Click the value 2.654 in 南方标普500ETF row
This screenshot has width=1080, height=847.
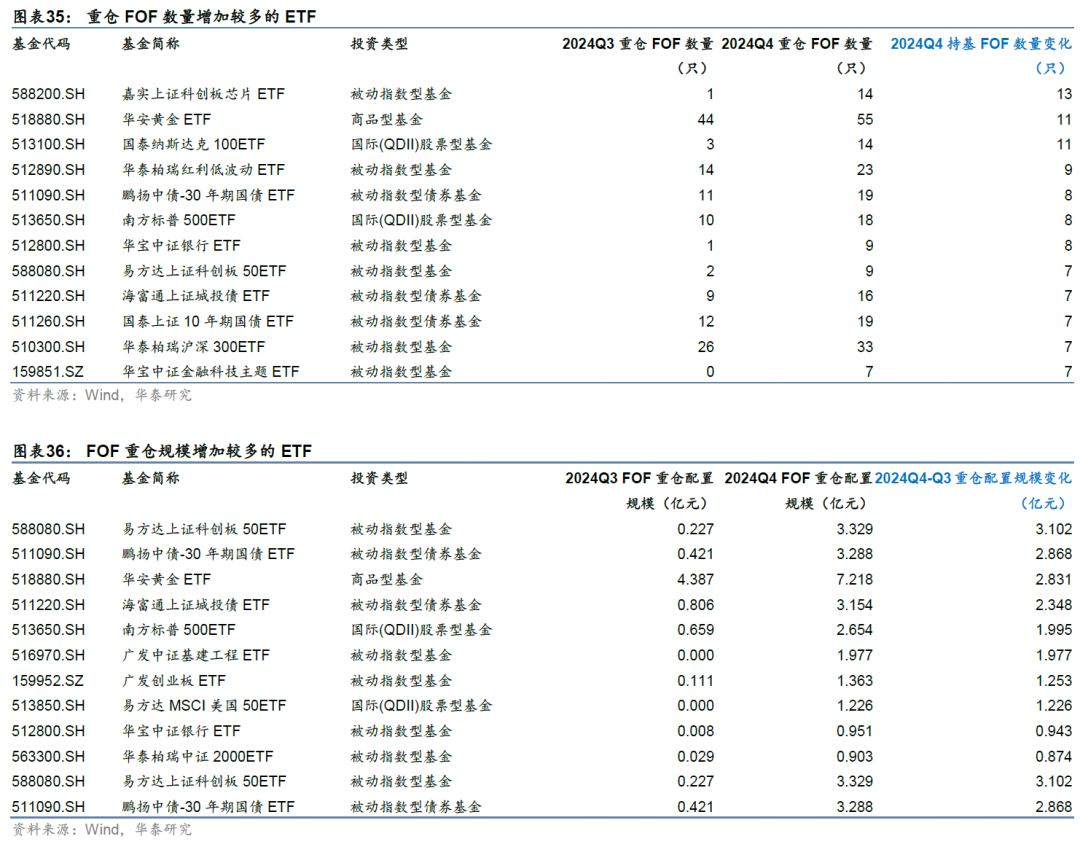pyautogui.click(x=854, y=630)
